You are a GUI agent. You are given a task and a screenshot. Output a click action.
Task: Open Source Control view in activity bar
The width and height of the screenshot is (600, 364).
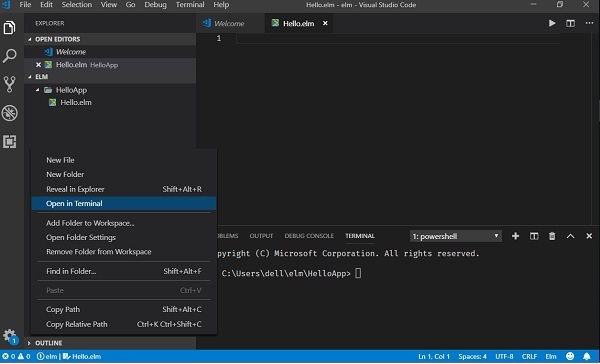coord(10,84)
